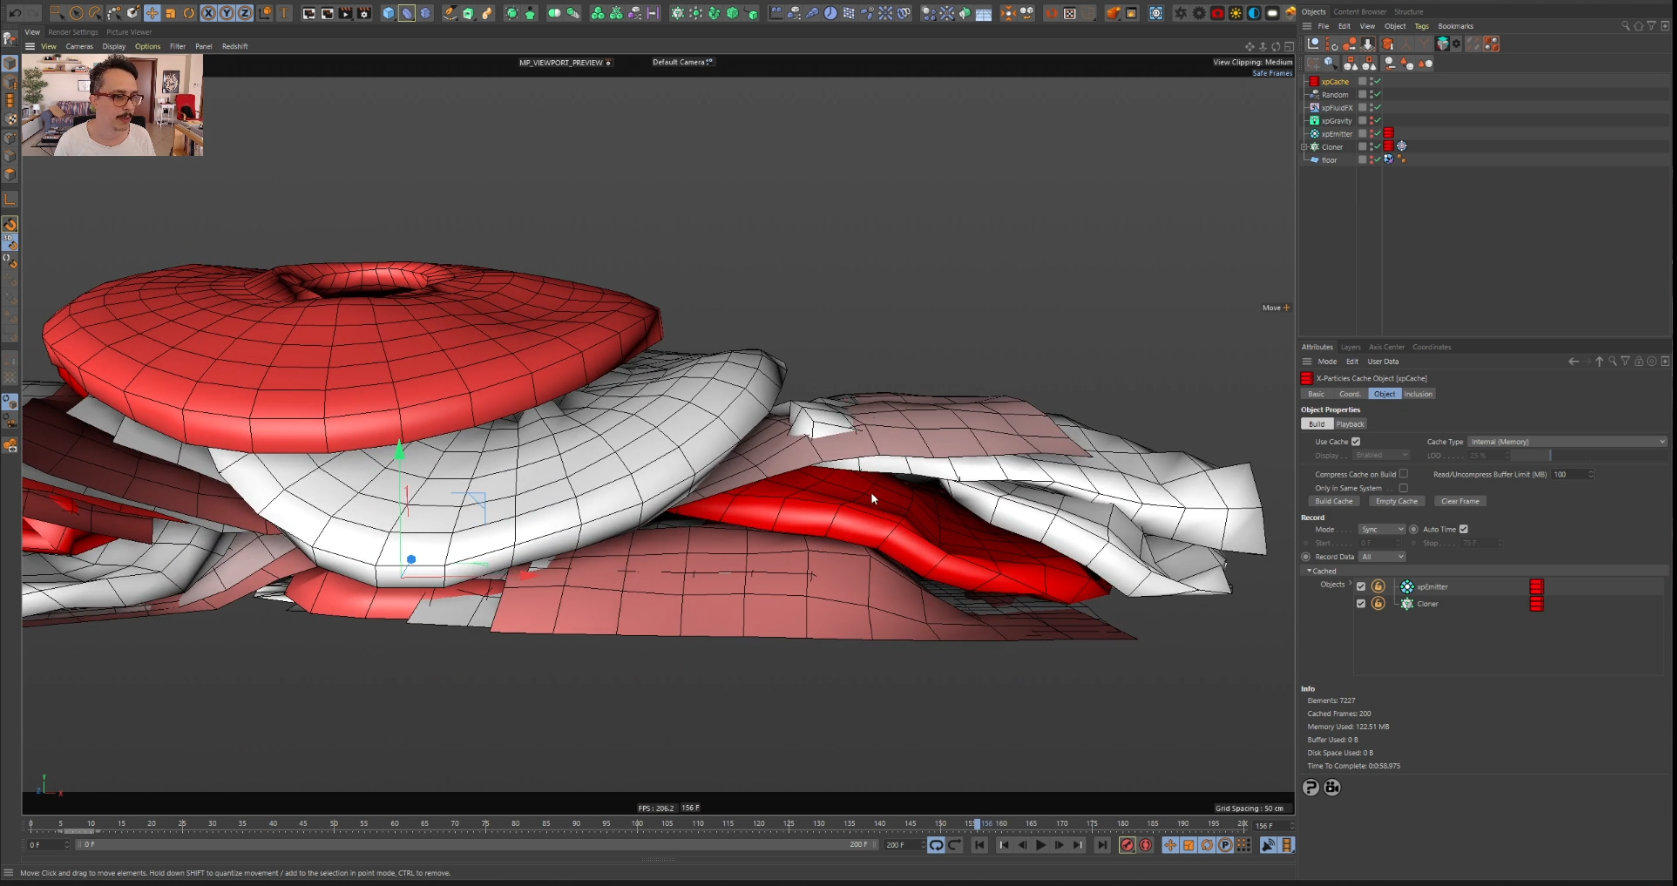Open the Cameras viewport menu

pyautogui.click(x=79, y=46)
